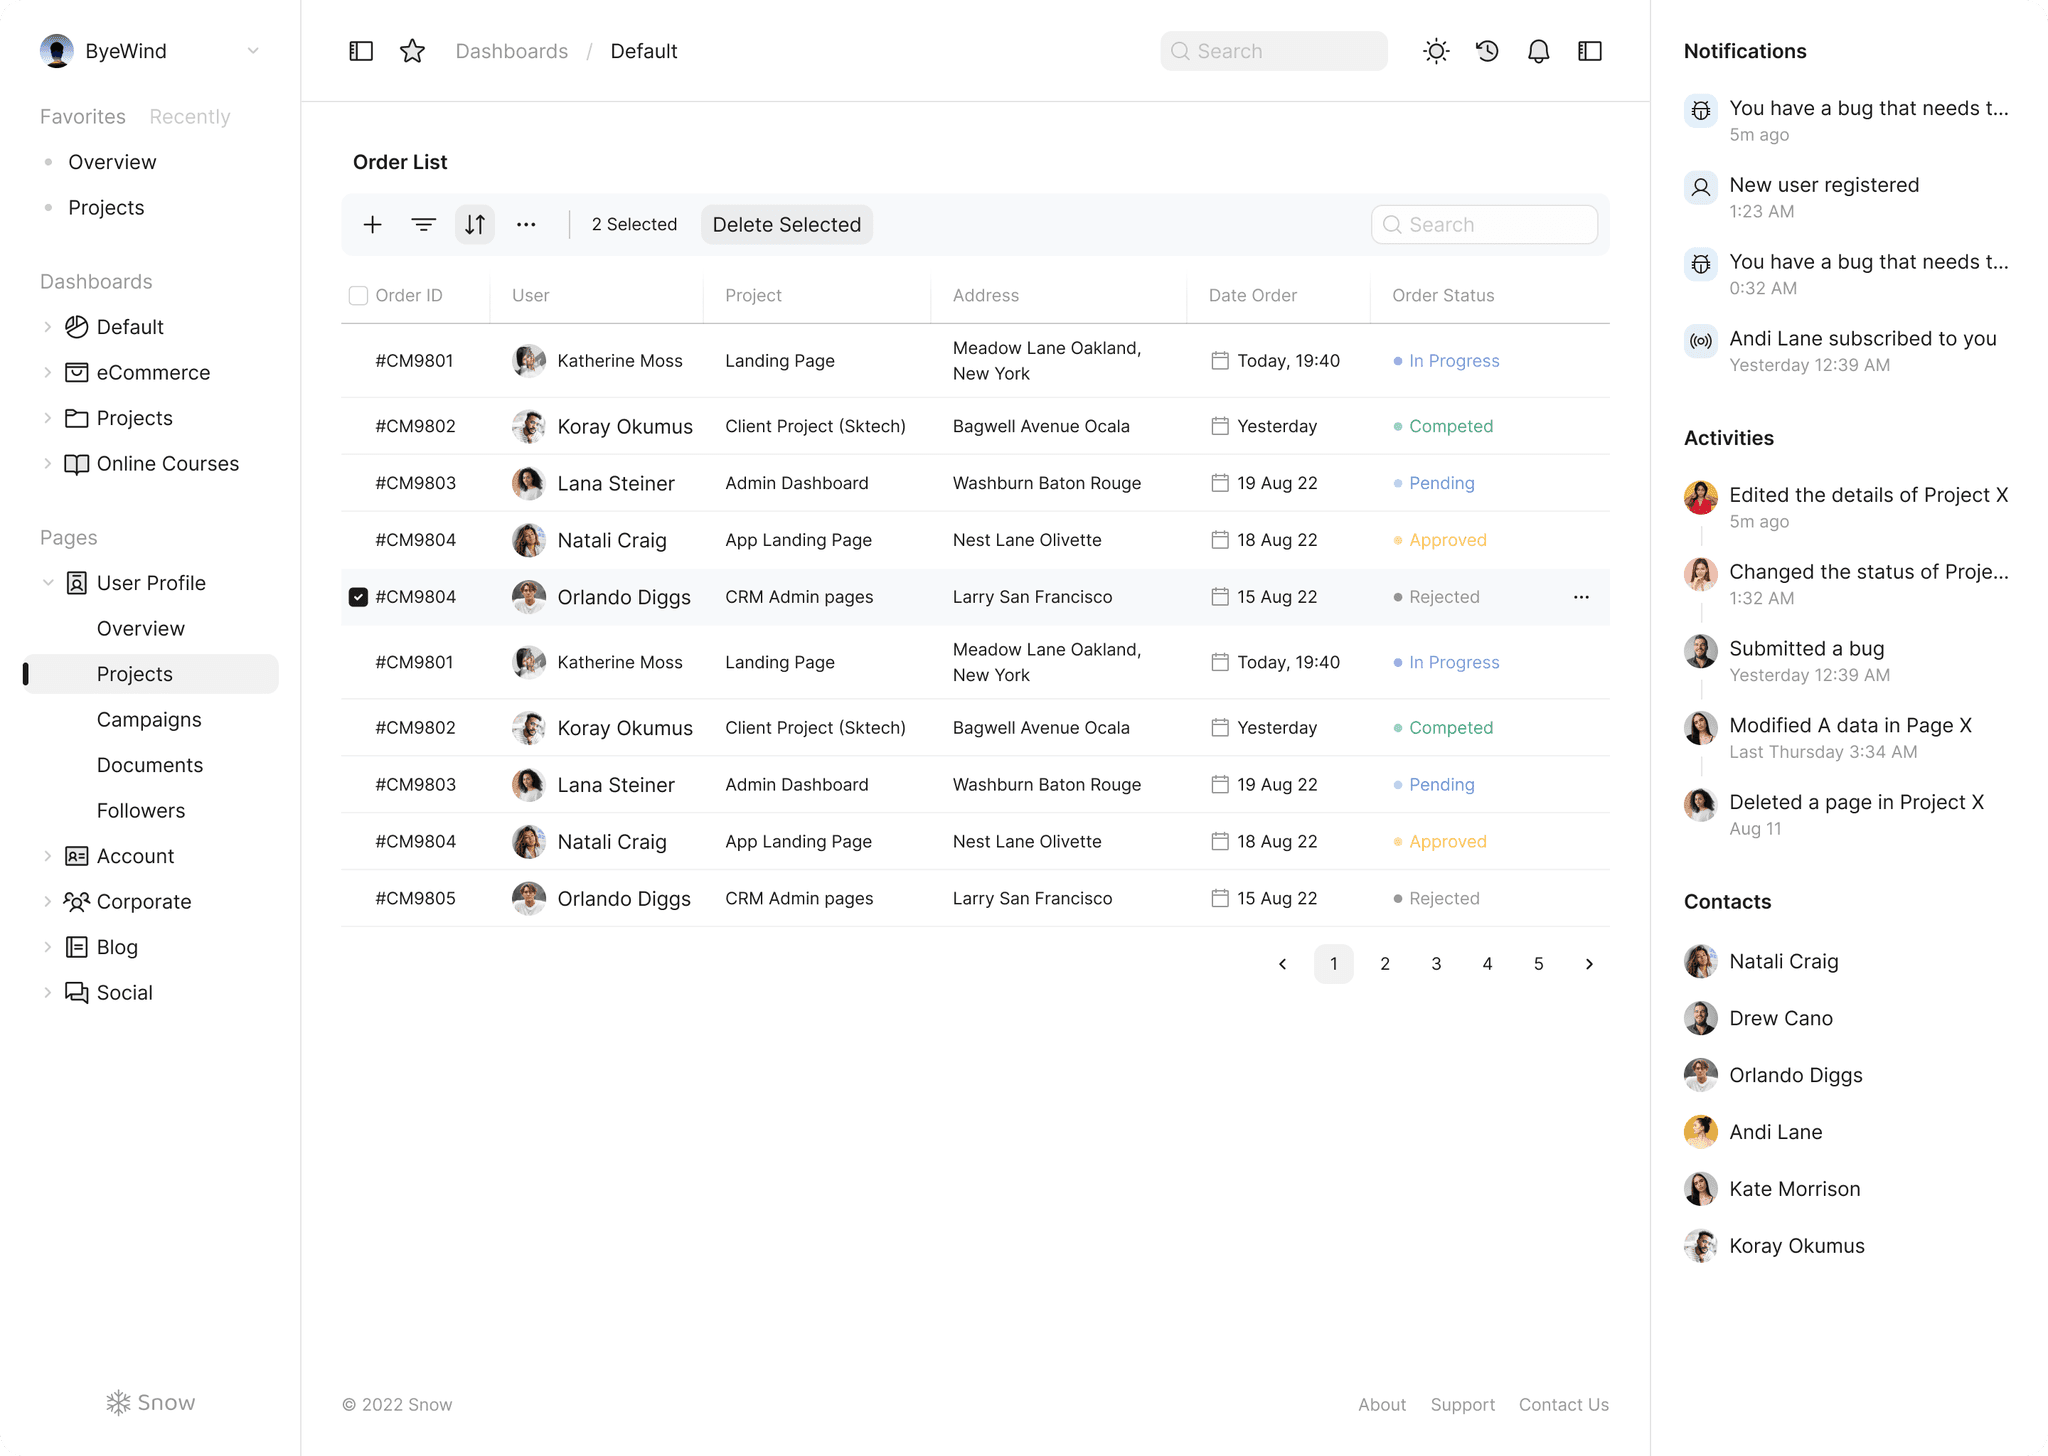Open the history icon in the top bar
This screenshot has height=1456, width=2048.
[1487, 50]
